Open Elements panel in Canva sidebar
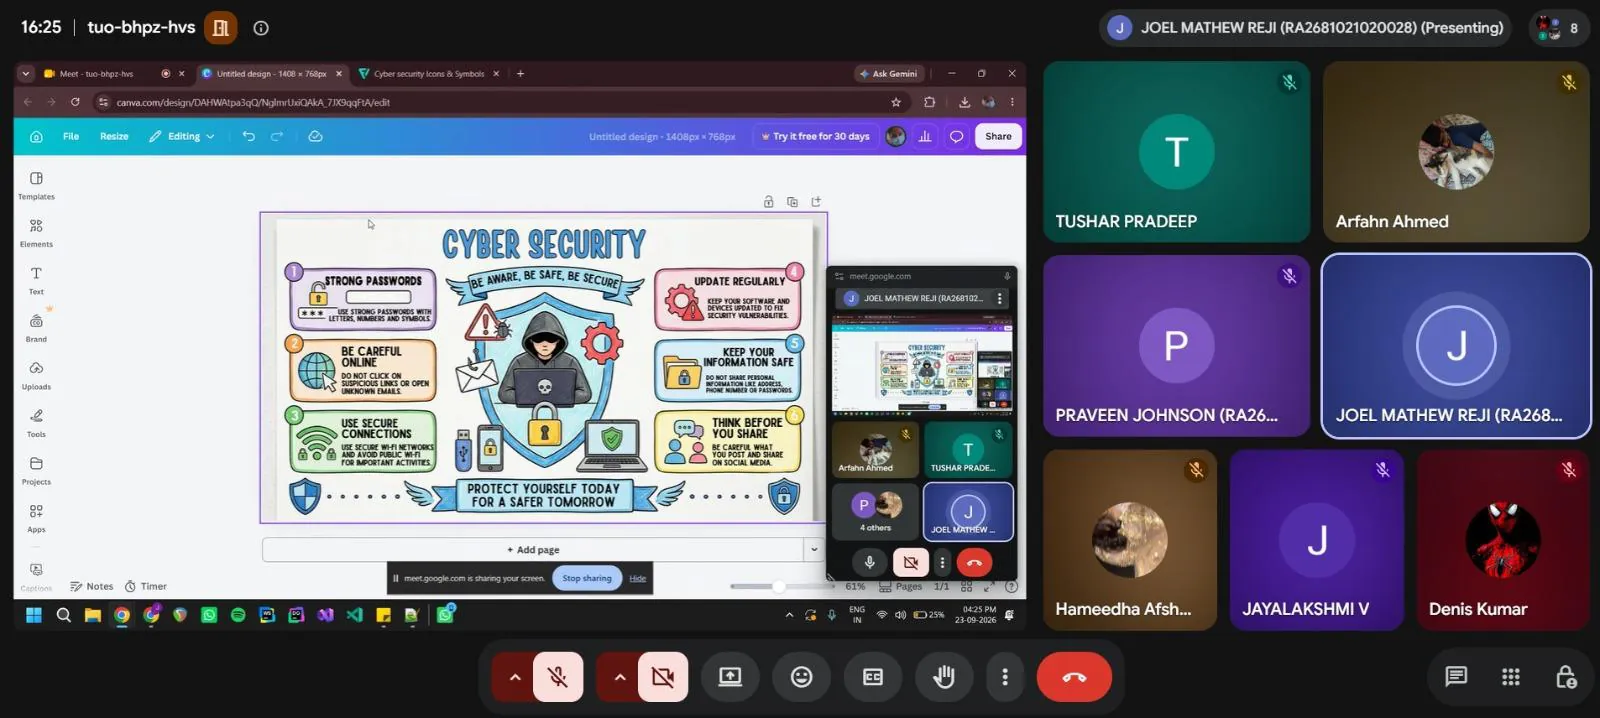 [x=36, y=232]
